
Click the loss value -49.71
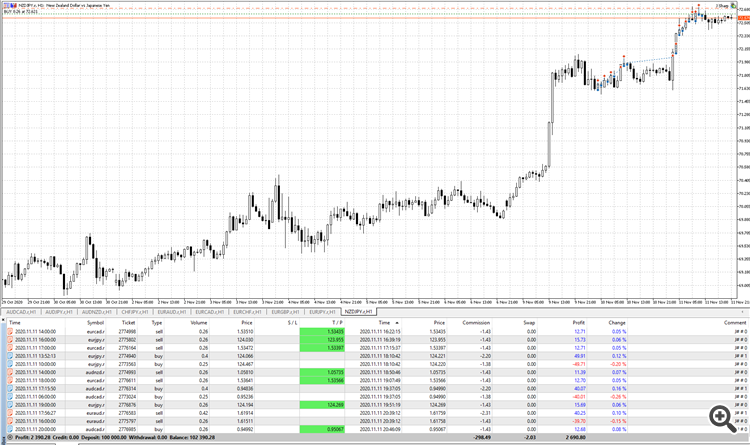579,364
